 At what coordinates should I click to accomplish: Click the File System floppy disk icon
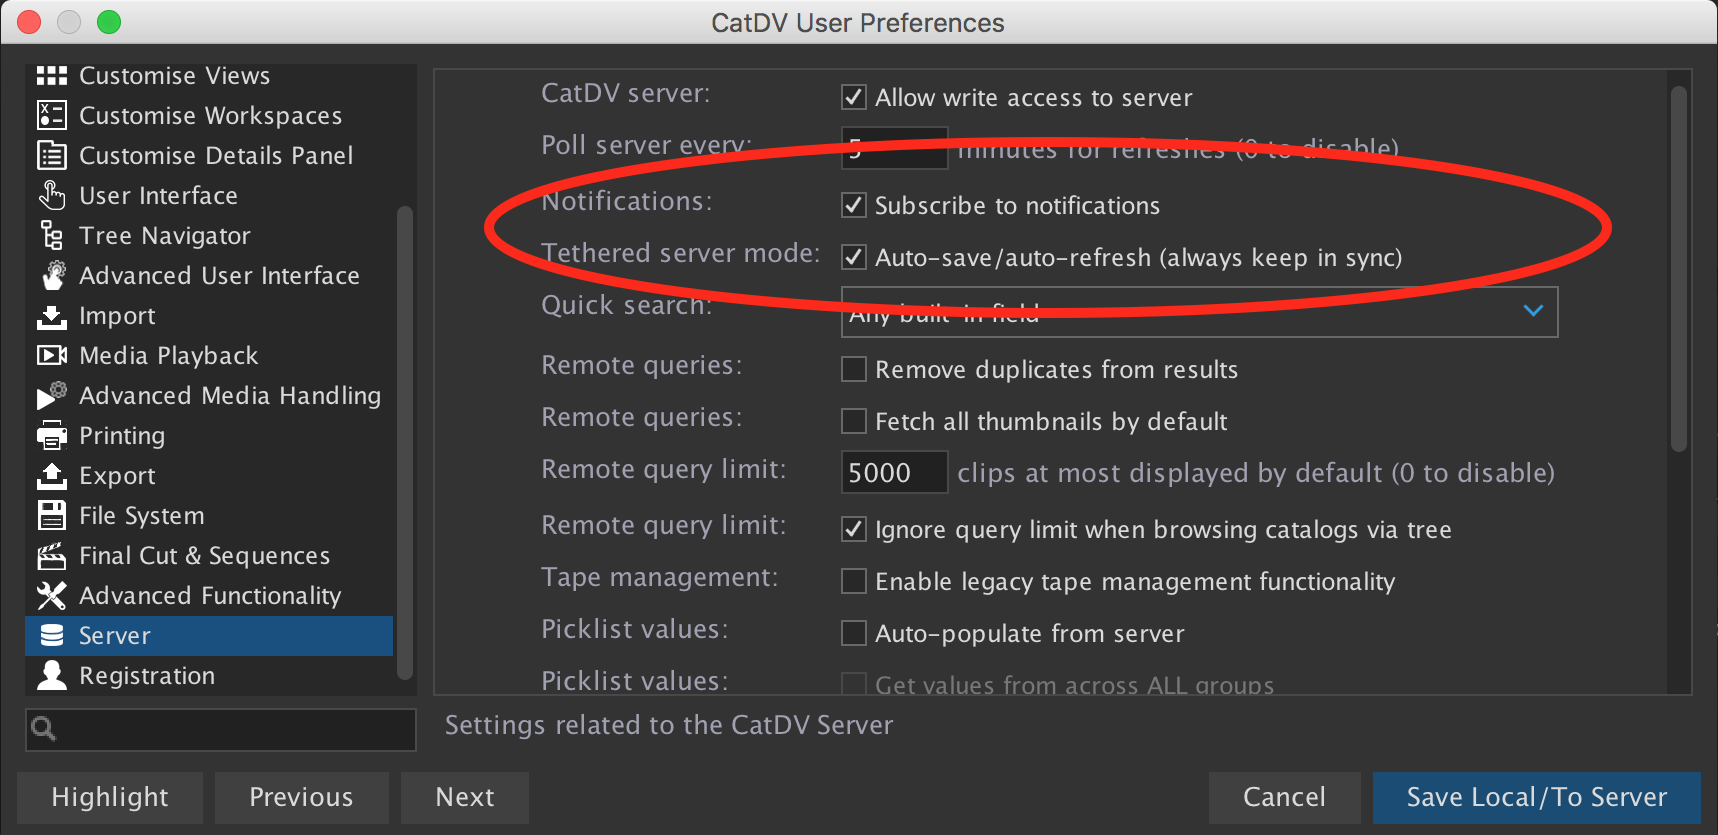(x=52, y=516)
